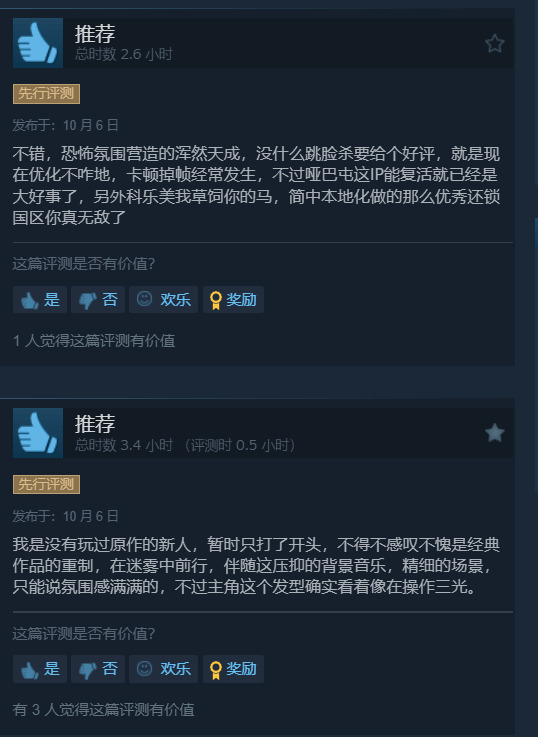The height and width of the screenshot is (737, 538).
Task: Vote 是 (yes) on the second review
Action: (x=40, y=668)
